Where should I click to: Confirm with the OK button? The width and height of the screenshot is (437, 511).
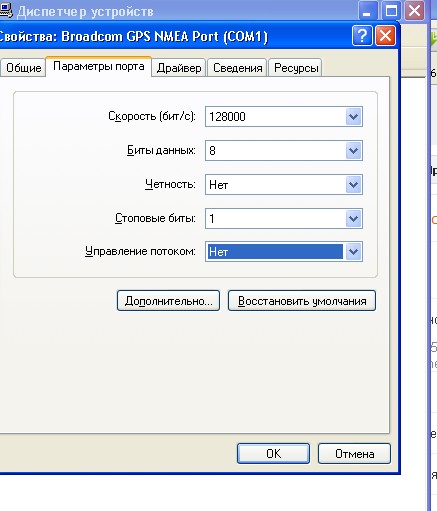coord(273,453)
